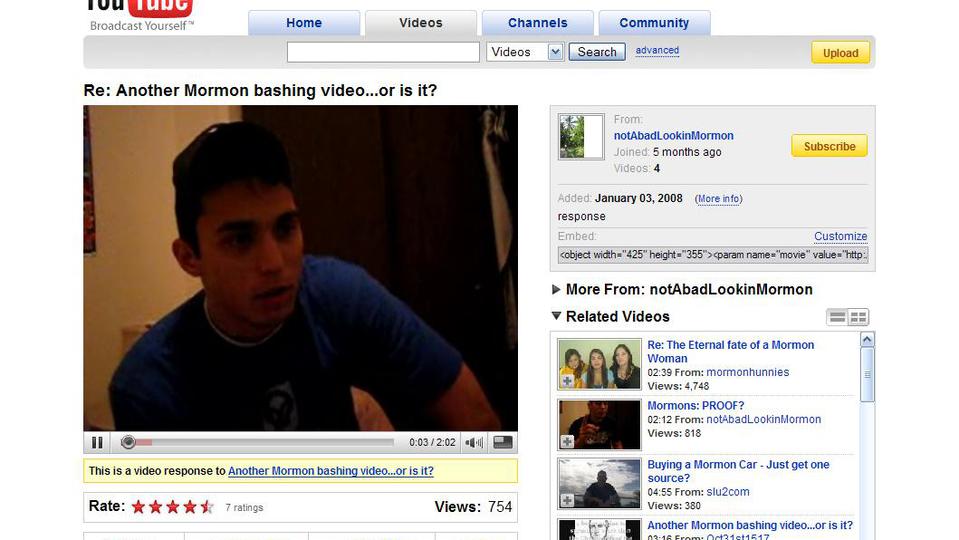Rate the video with the fifth star

pos(207,507)
